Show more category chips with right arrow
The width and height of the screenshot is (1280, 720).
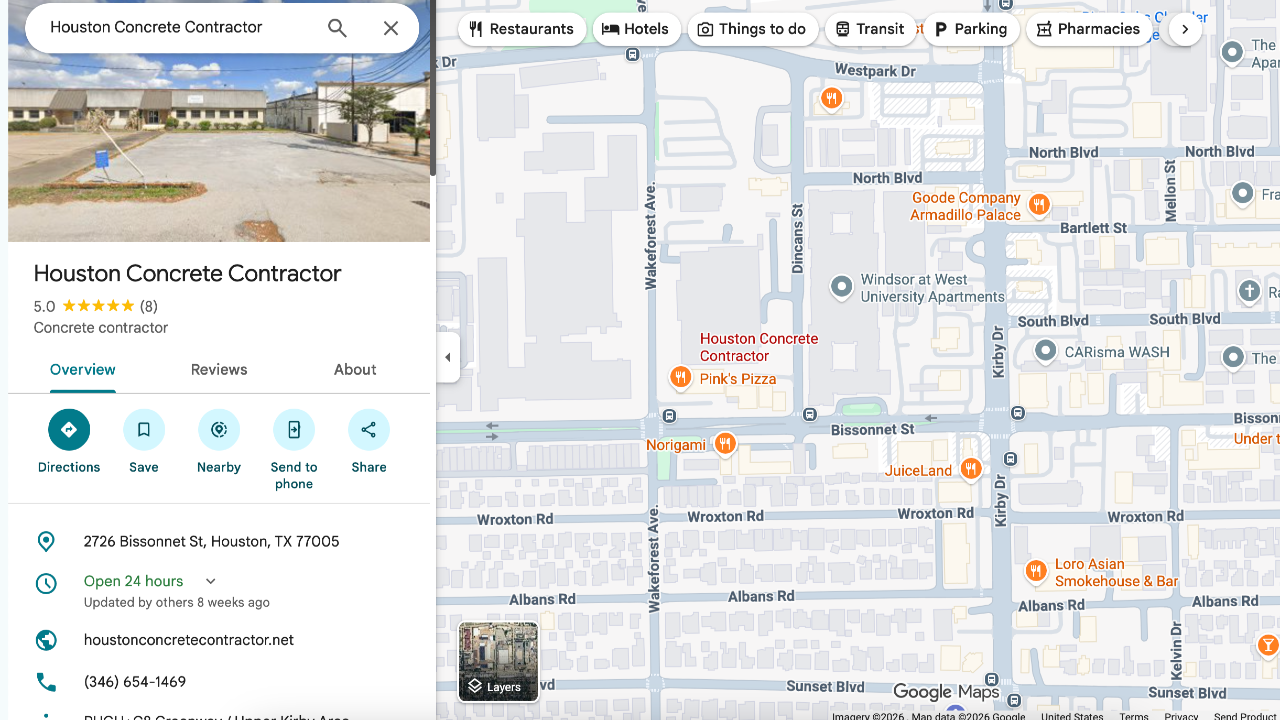coord(1184,29)
